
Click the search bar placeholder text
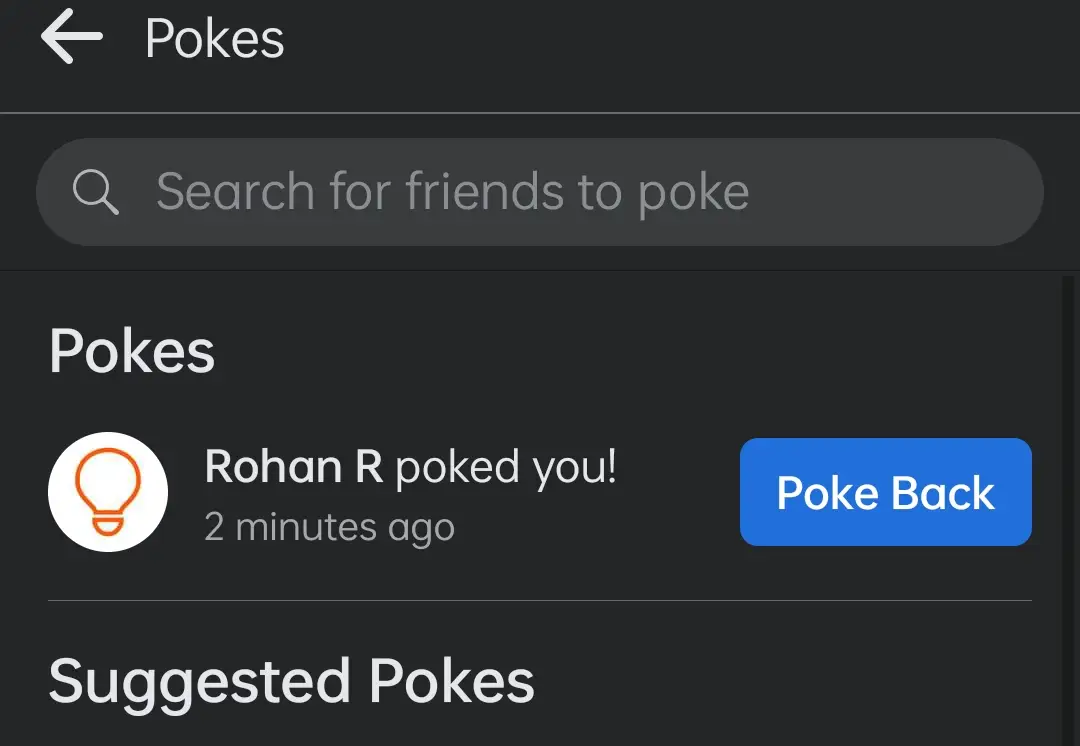(x=453, y=192)
